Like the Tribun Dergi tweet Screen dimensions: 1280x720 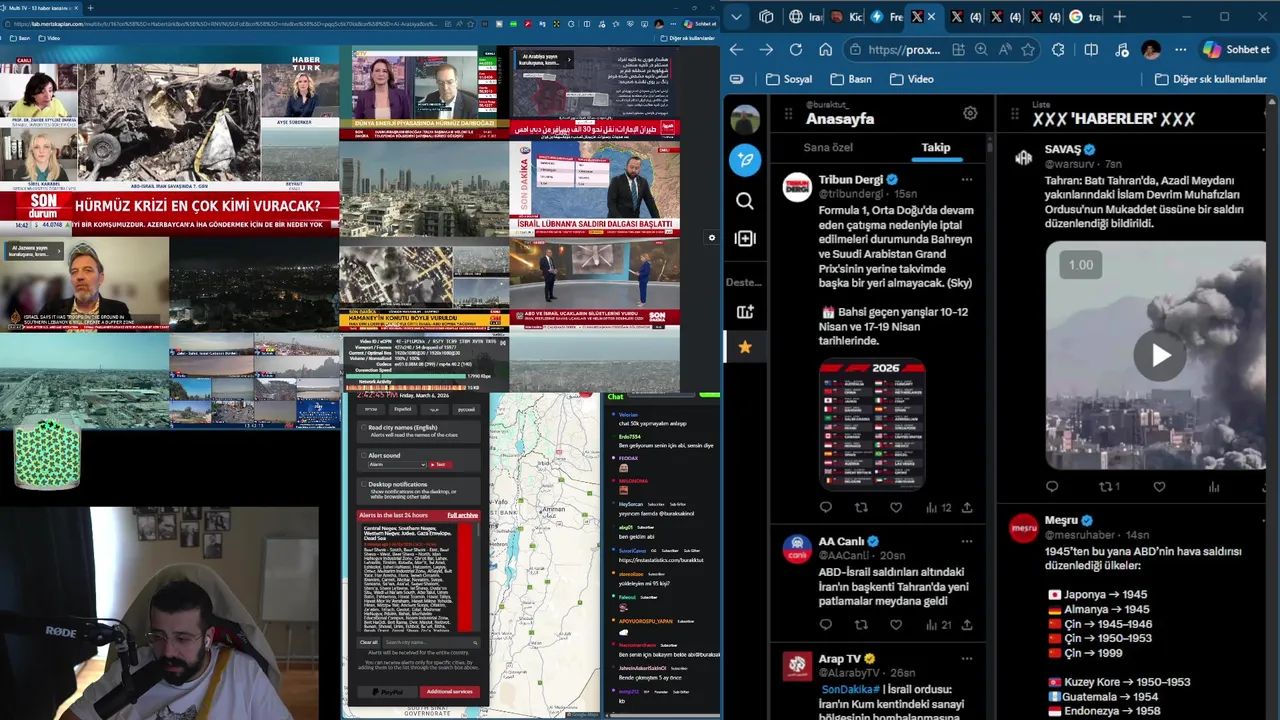point(896,507)
